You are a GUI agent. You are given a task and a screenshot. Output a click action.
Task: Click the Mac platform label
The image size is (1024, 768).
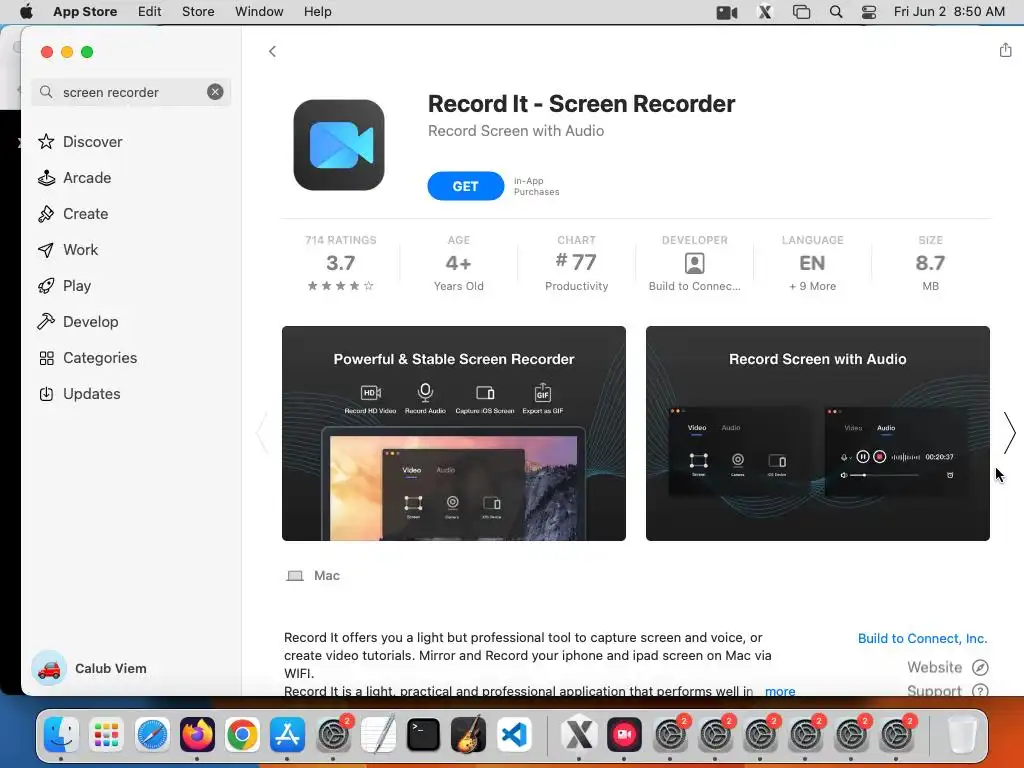(313, 575)
